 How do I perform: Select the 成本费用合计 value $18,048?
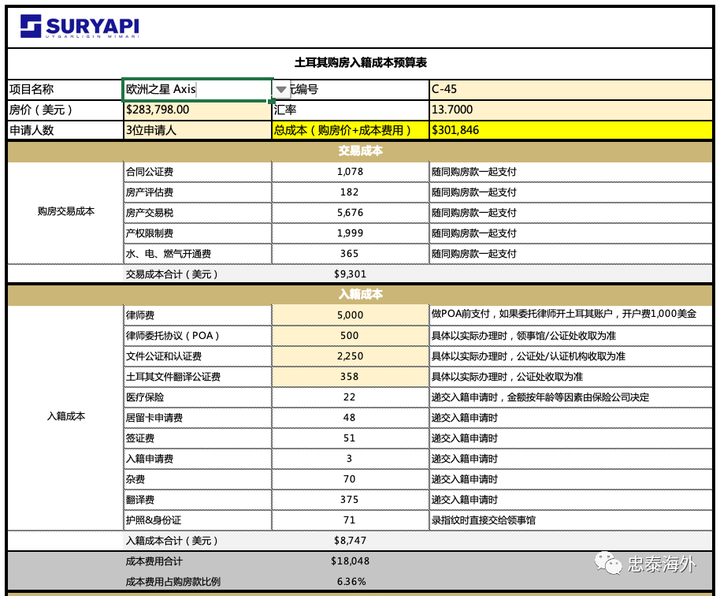point(350,561)
